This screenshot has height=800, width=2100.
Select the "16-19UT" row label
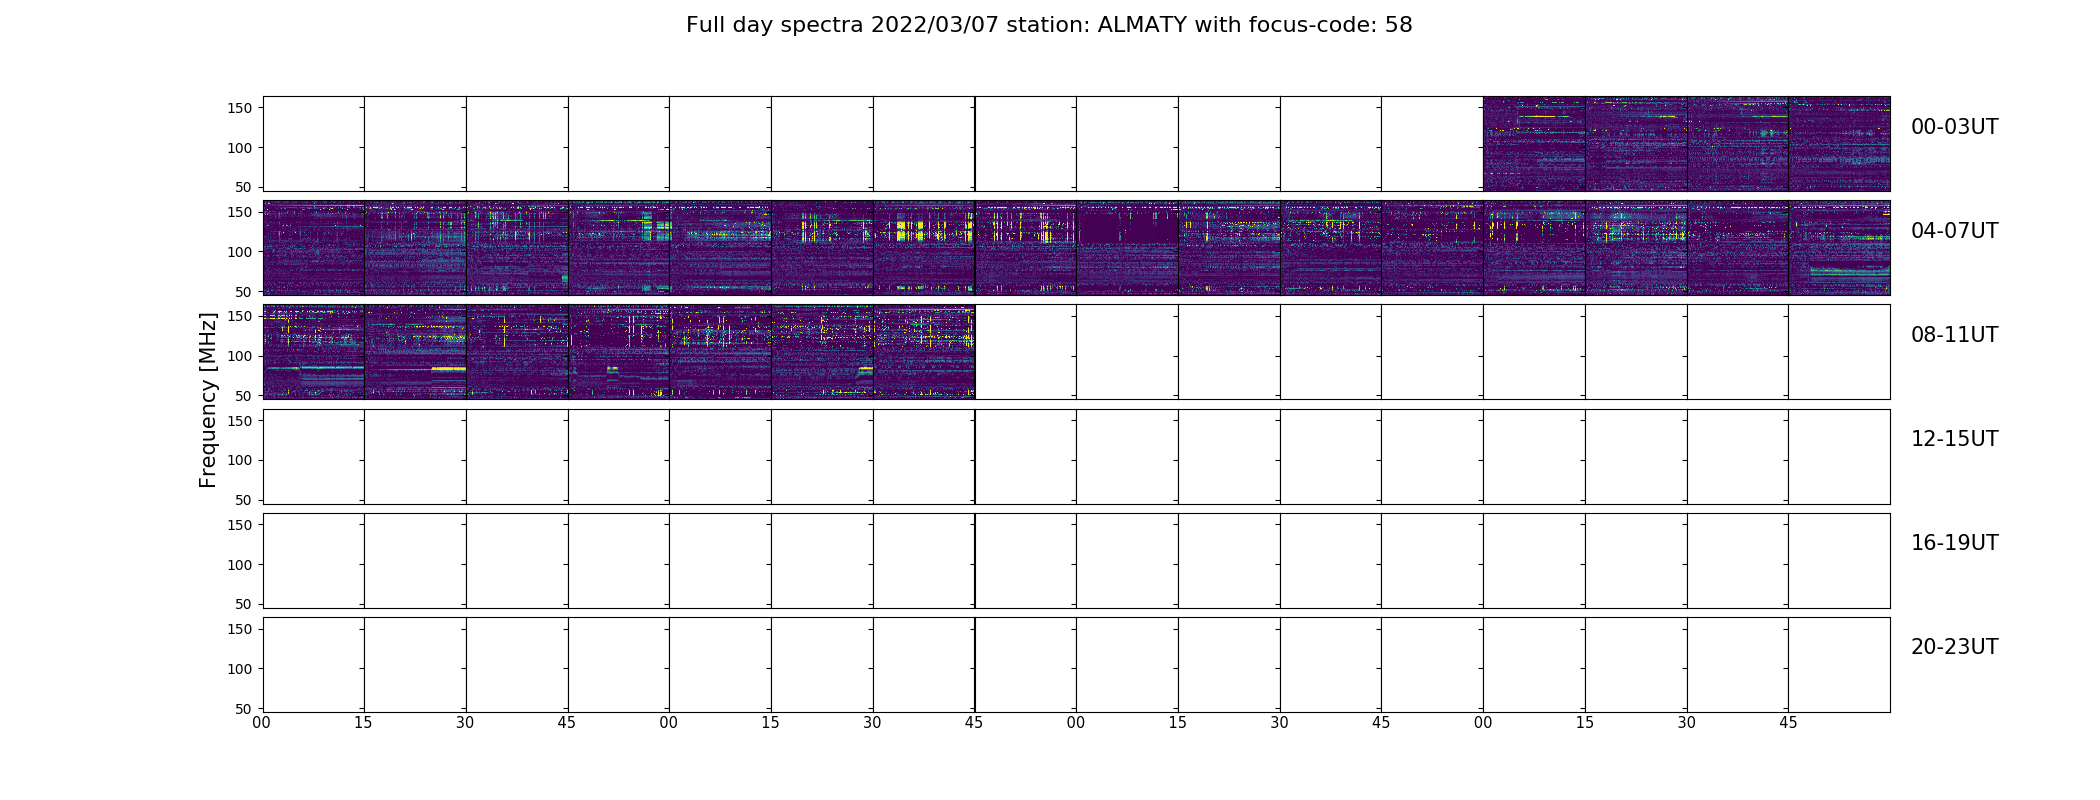pos(1954,543)
